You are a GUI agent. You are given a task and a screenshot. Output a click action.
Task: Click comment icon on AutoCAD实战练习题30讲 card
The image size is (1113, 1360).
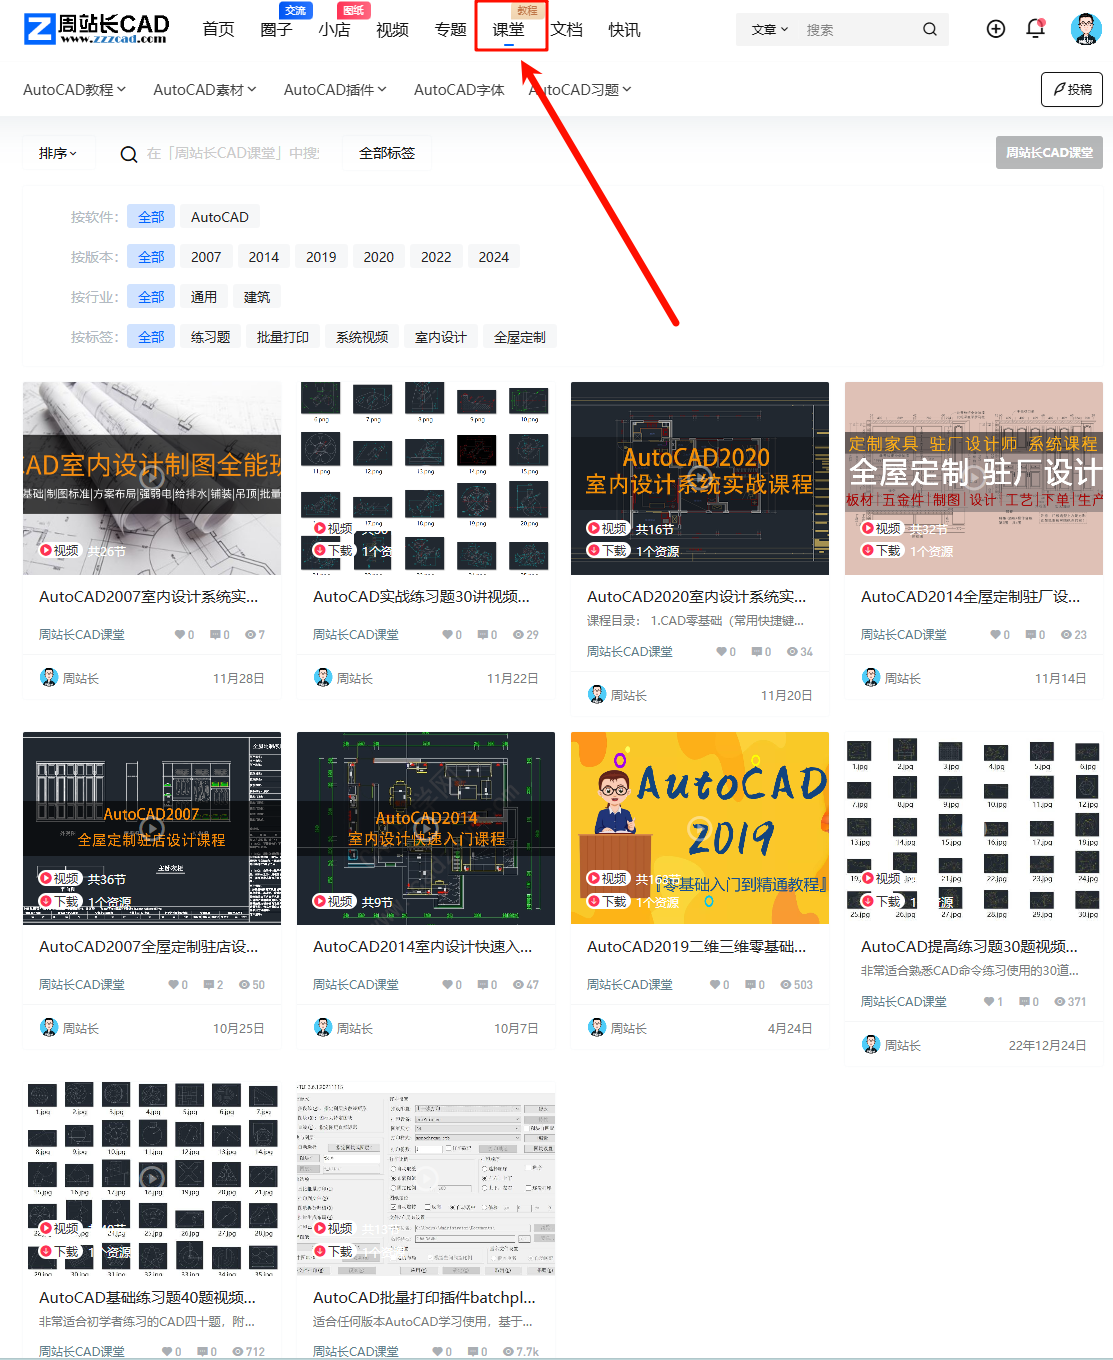(482, 634)
